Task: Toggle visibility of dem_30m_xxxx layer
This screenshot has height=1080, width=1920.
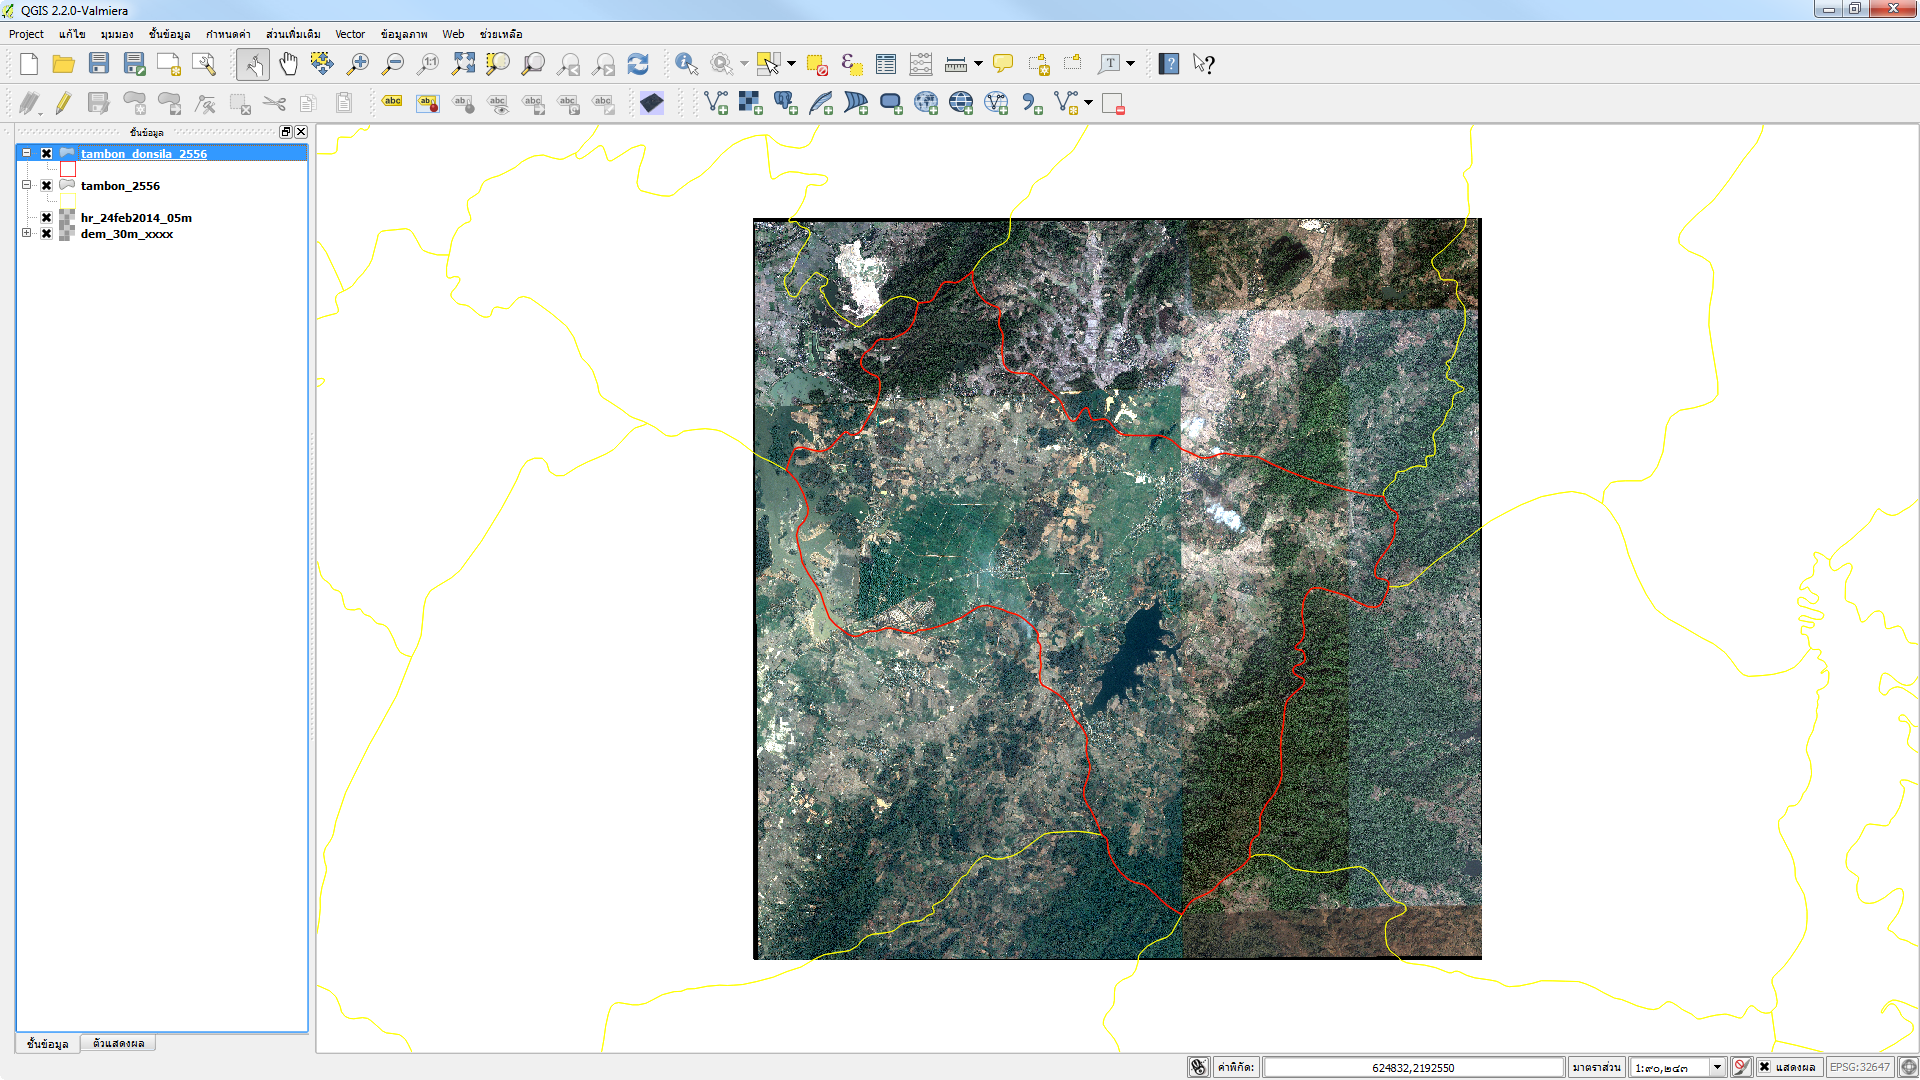Action: [46, 233]
